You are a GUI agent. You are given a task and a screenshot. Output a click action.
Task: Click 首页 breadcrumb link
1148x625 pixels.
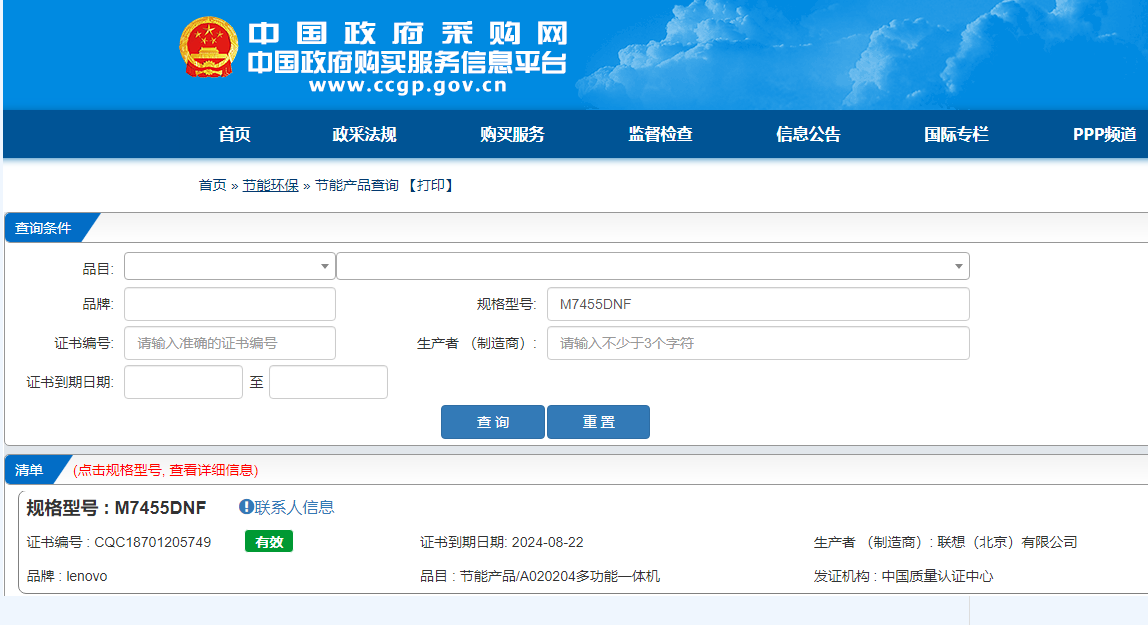(x=212, y=185)
